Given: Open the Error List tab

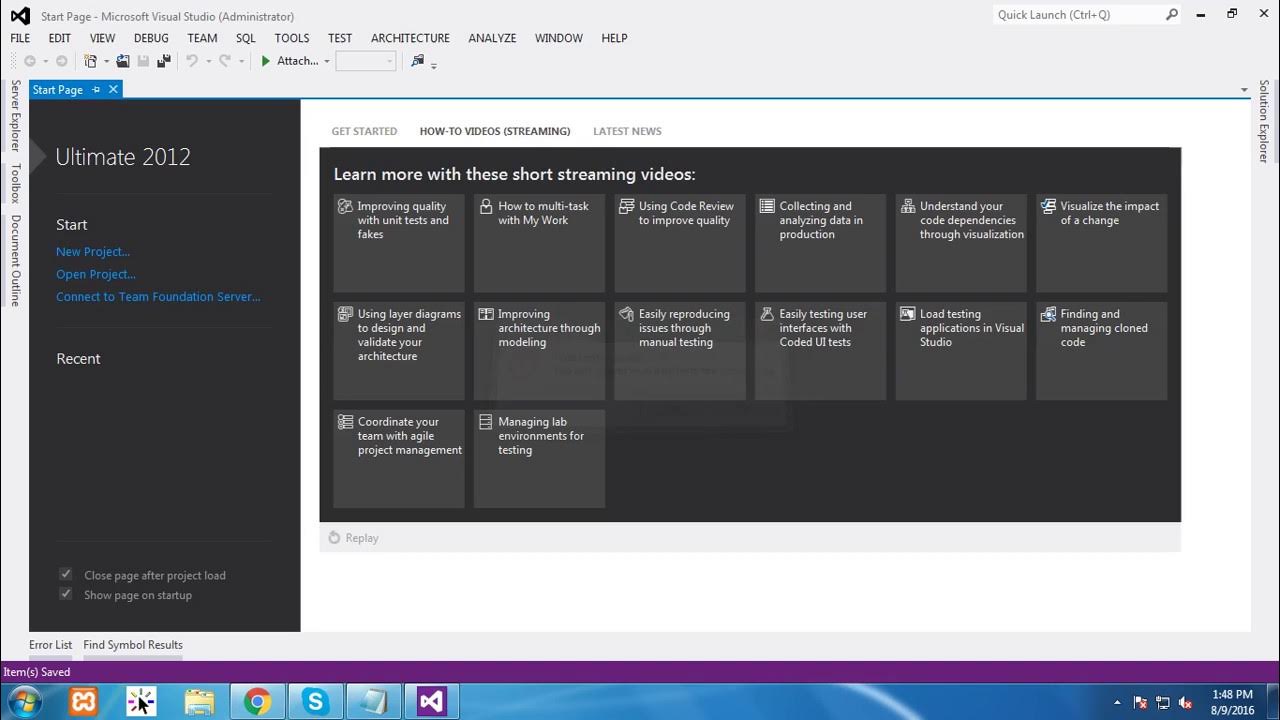Looking at the screenshot, I should pyautogui.click(x=51, y=645).
